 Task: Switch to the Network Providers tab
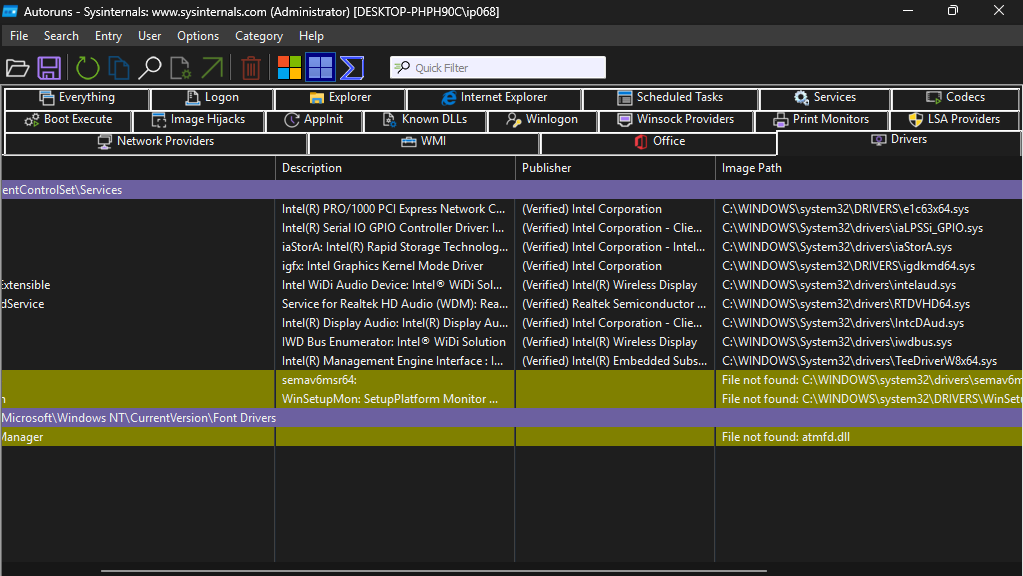pos(155,142)
